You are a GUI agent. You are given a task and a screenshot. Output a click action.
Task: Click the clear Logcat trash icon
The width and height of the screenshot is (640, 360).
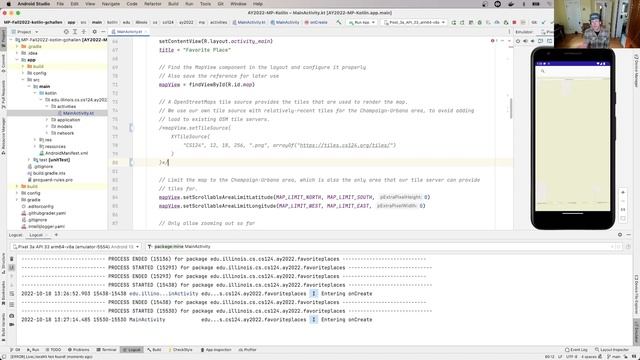(x=11, y=259)
